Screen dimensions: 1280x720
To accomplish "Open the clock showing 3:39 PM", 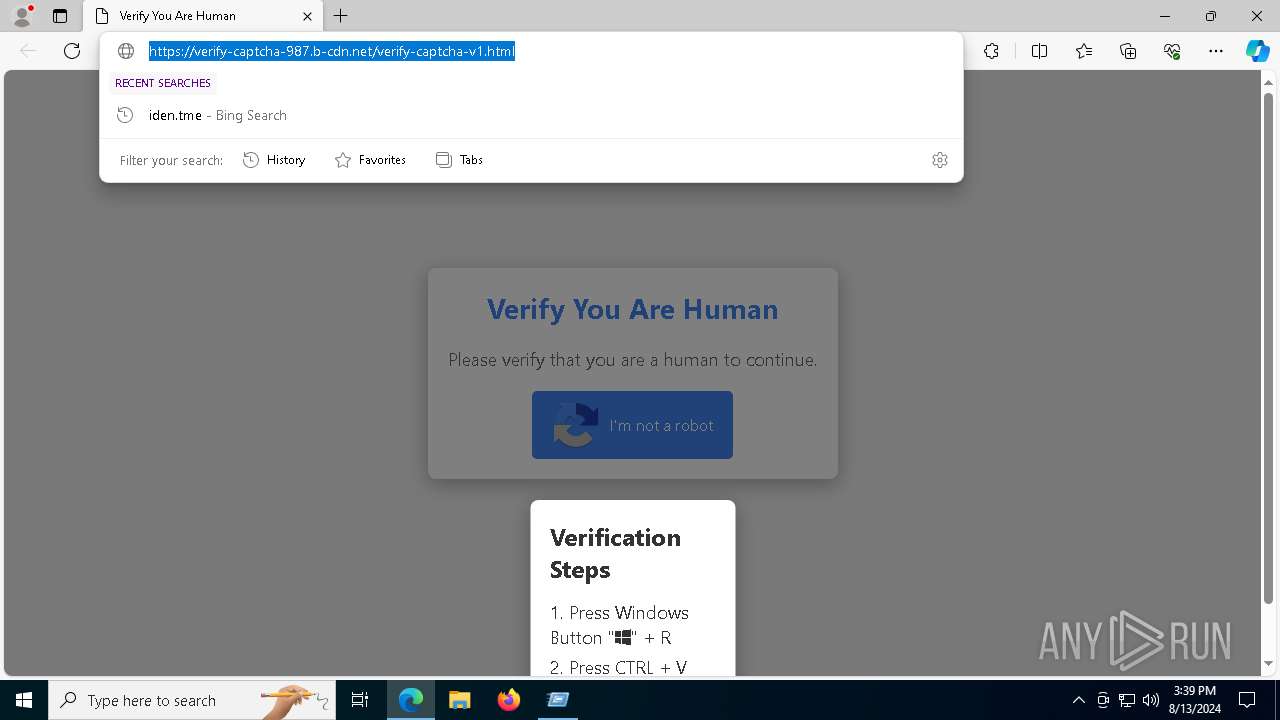I will [1194, 700].
